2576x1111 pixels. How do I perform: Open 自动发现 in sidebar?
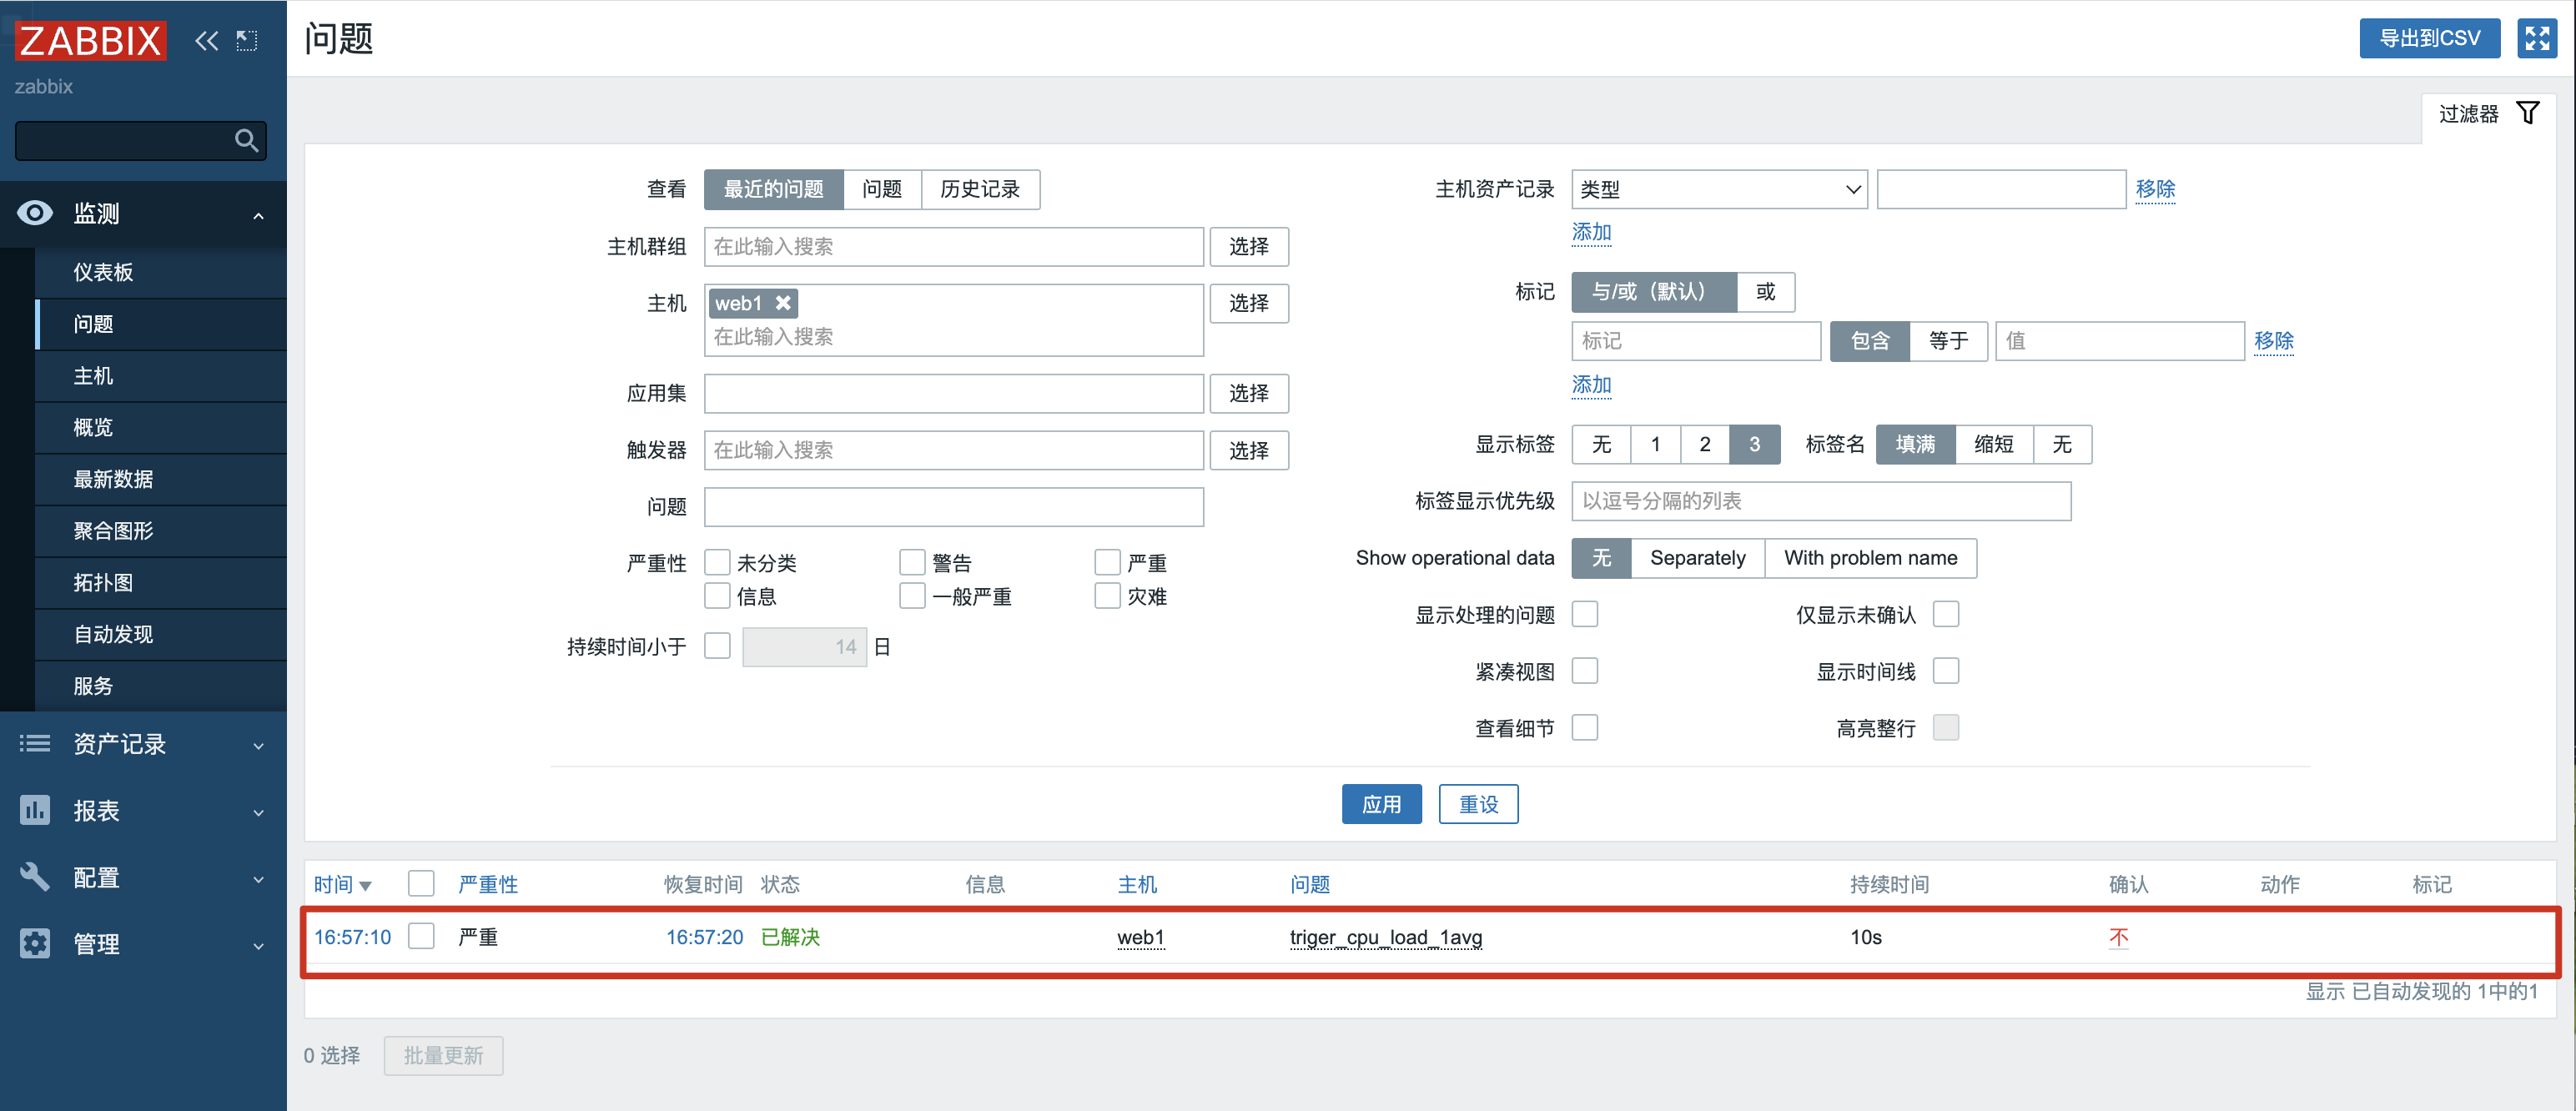pos(160,634)
